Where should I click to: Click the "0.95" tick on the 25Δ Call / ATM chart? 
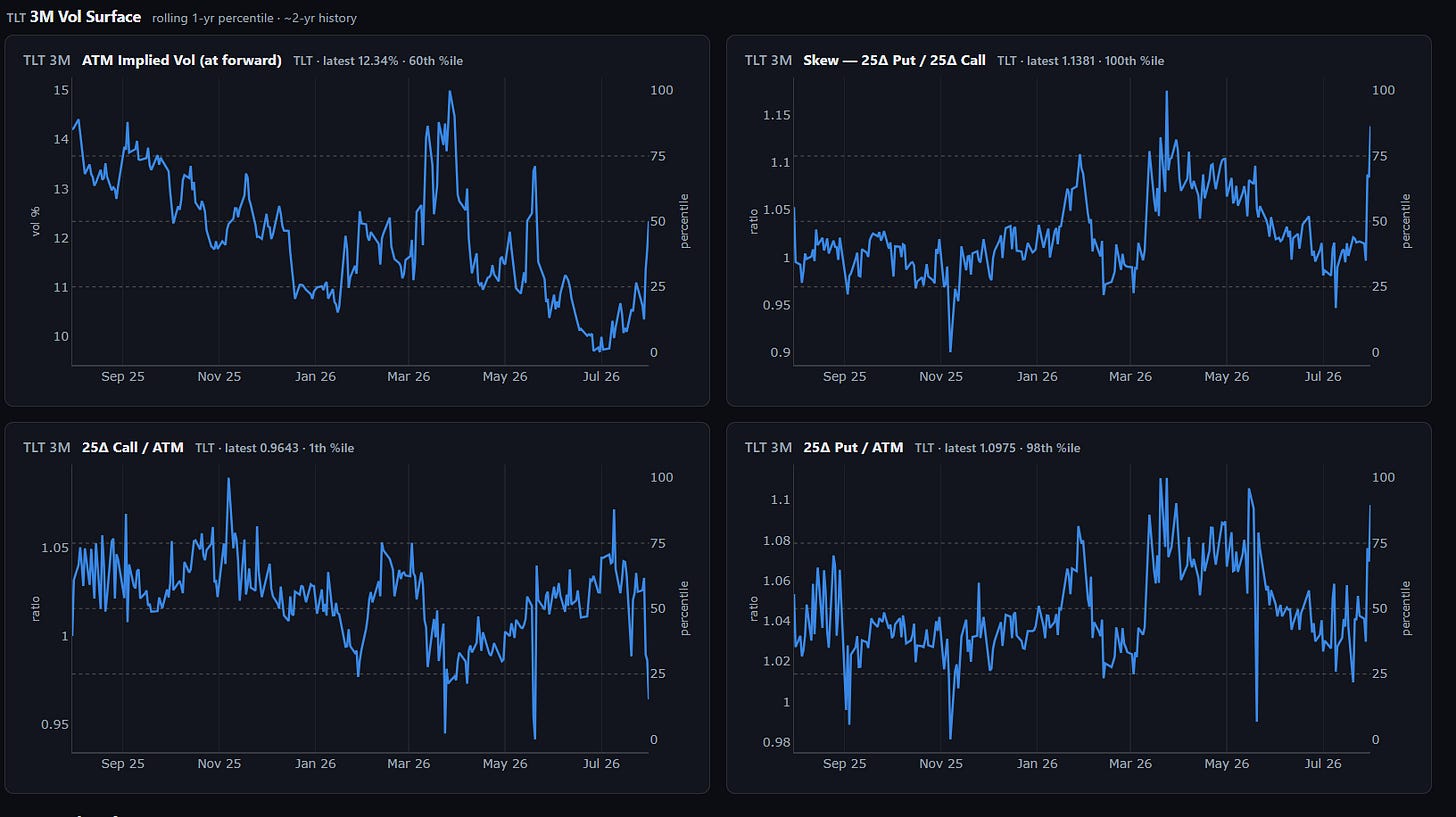tap(55, 724)
